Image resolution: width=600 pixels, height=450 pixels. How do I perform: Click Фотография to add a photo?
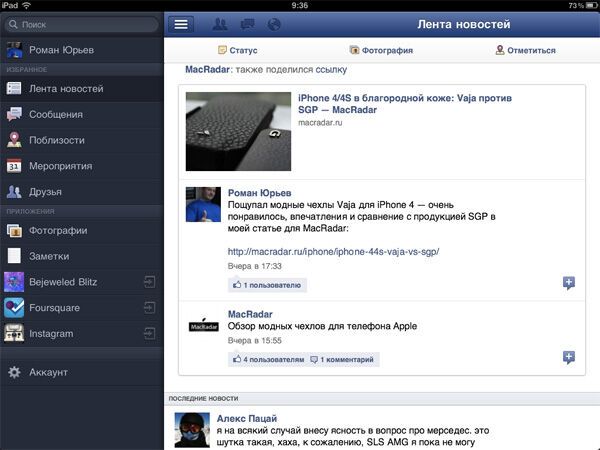[381, 50]
